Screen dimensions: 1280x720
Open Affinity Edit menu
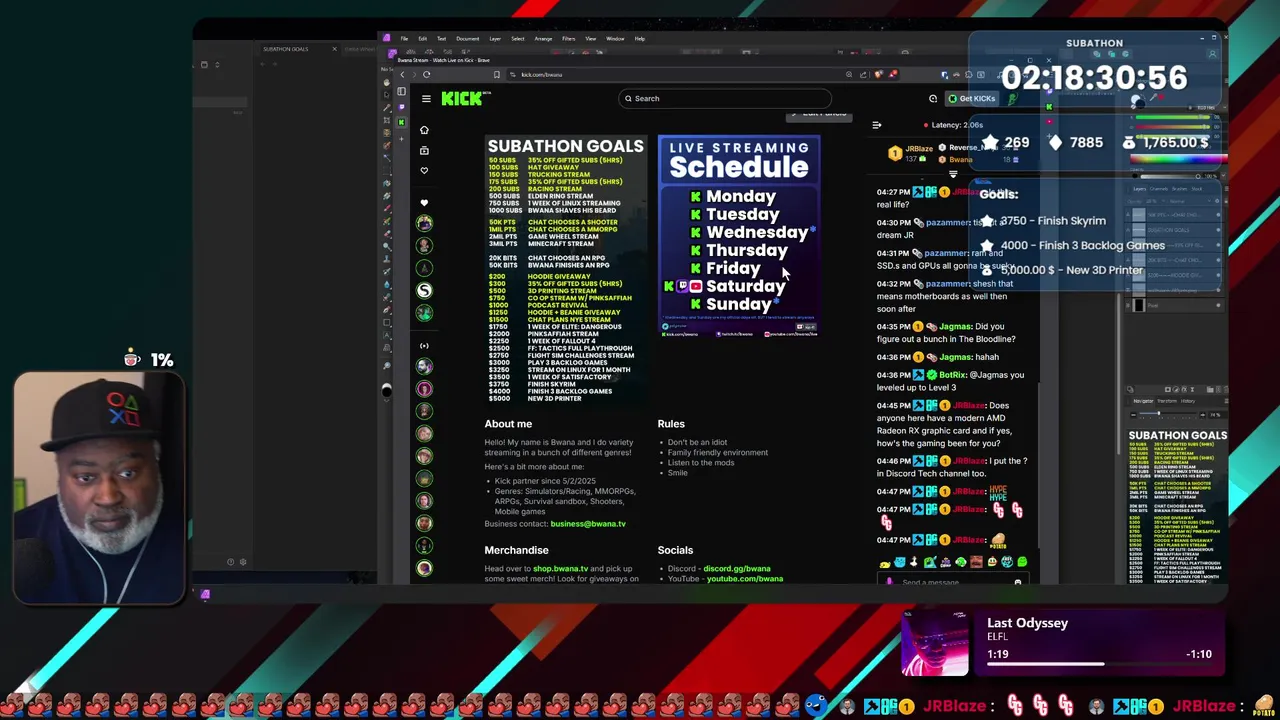point(422,38)
